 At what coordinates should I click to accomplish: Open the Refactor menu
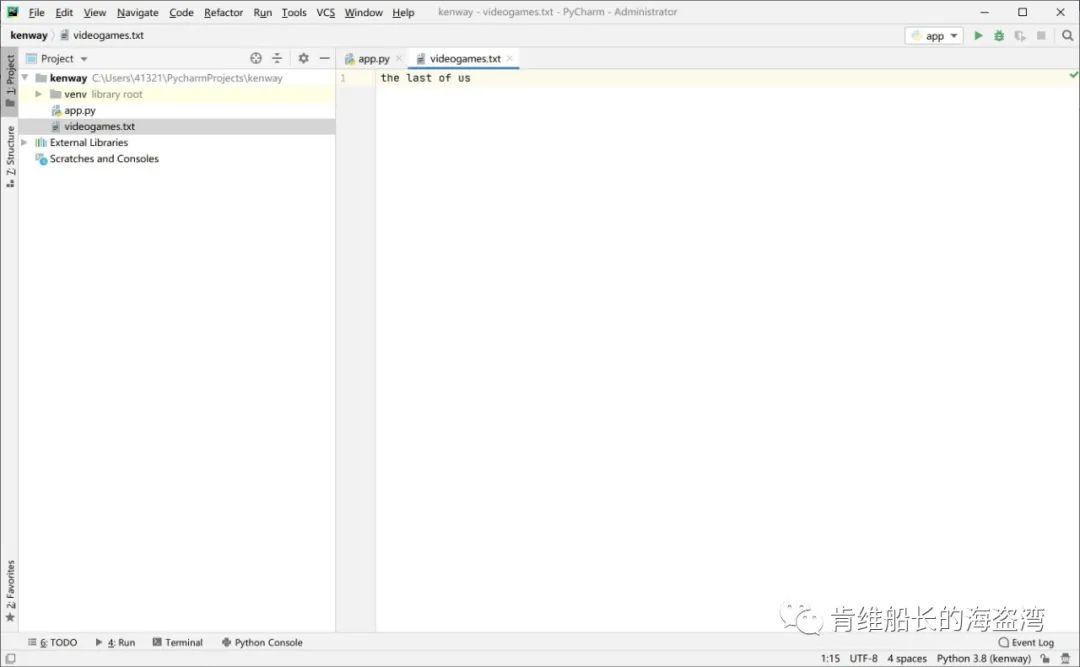coord(223,12)
